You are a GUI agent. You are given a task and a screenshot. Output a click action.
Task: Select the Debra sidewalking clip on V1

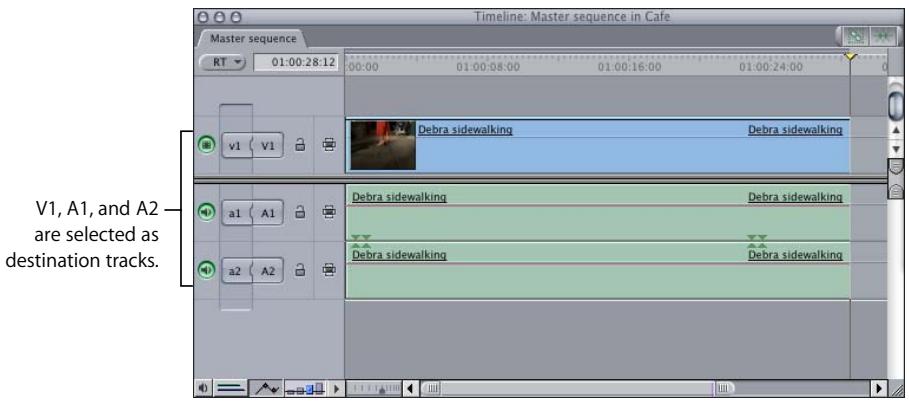pyautogui.click(x=598, y=146)
